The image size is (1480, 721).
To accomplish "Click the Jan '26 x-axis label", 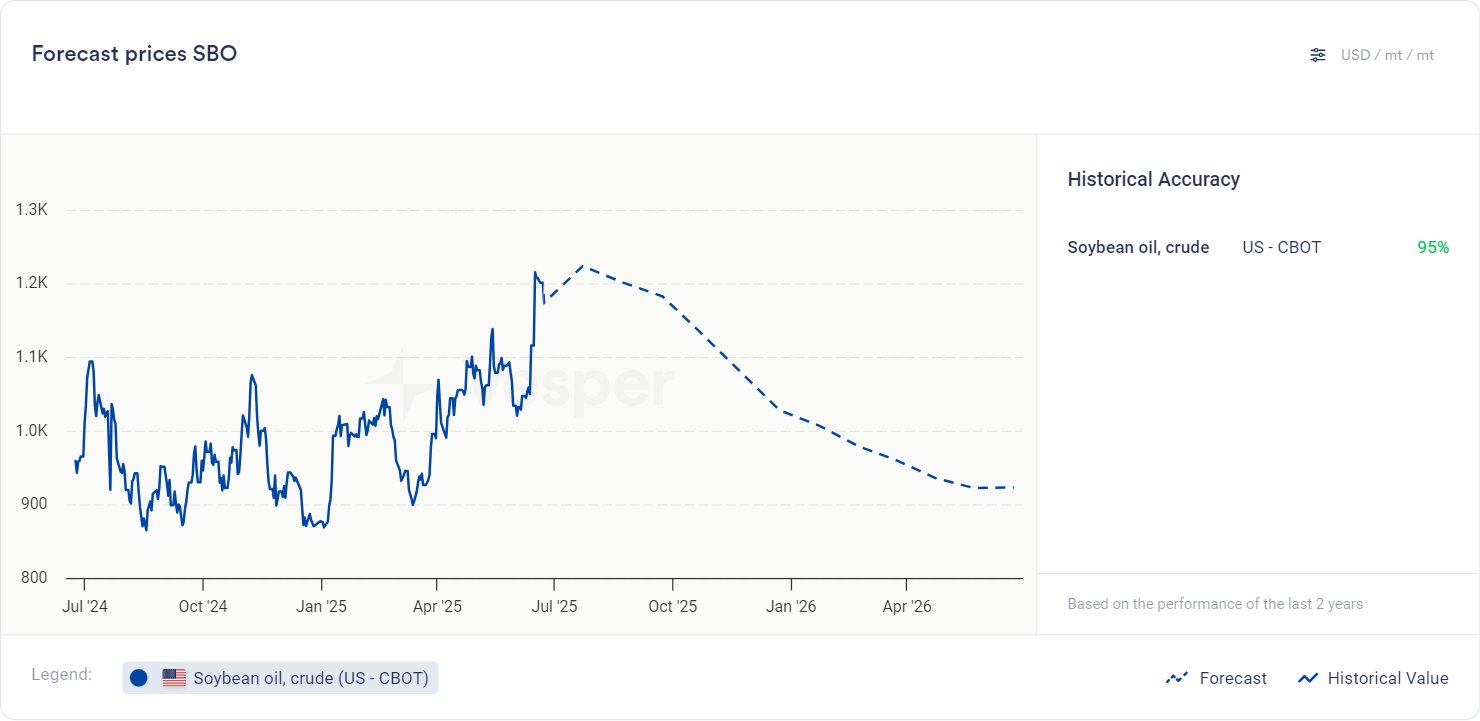I will [x=791, y=606].
